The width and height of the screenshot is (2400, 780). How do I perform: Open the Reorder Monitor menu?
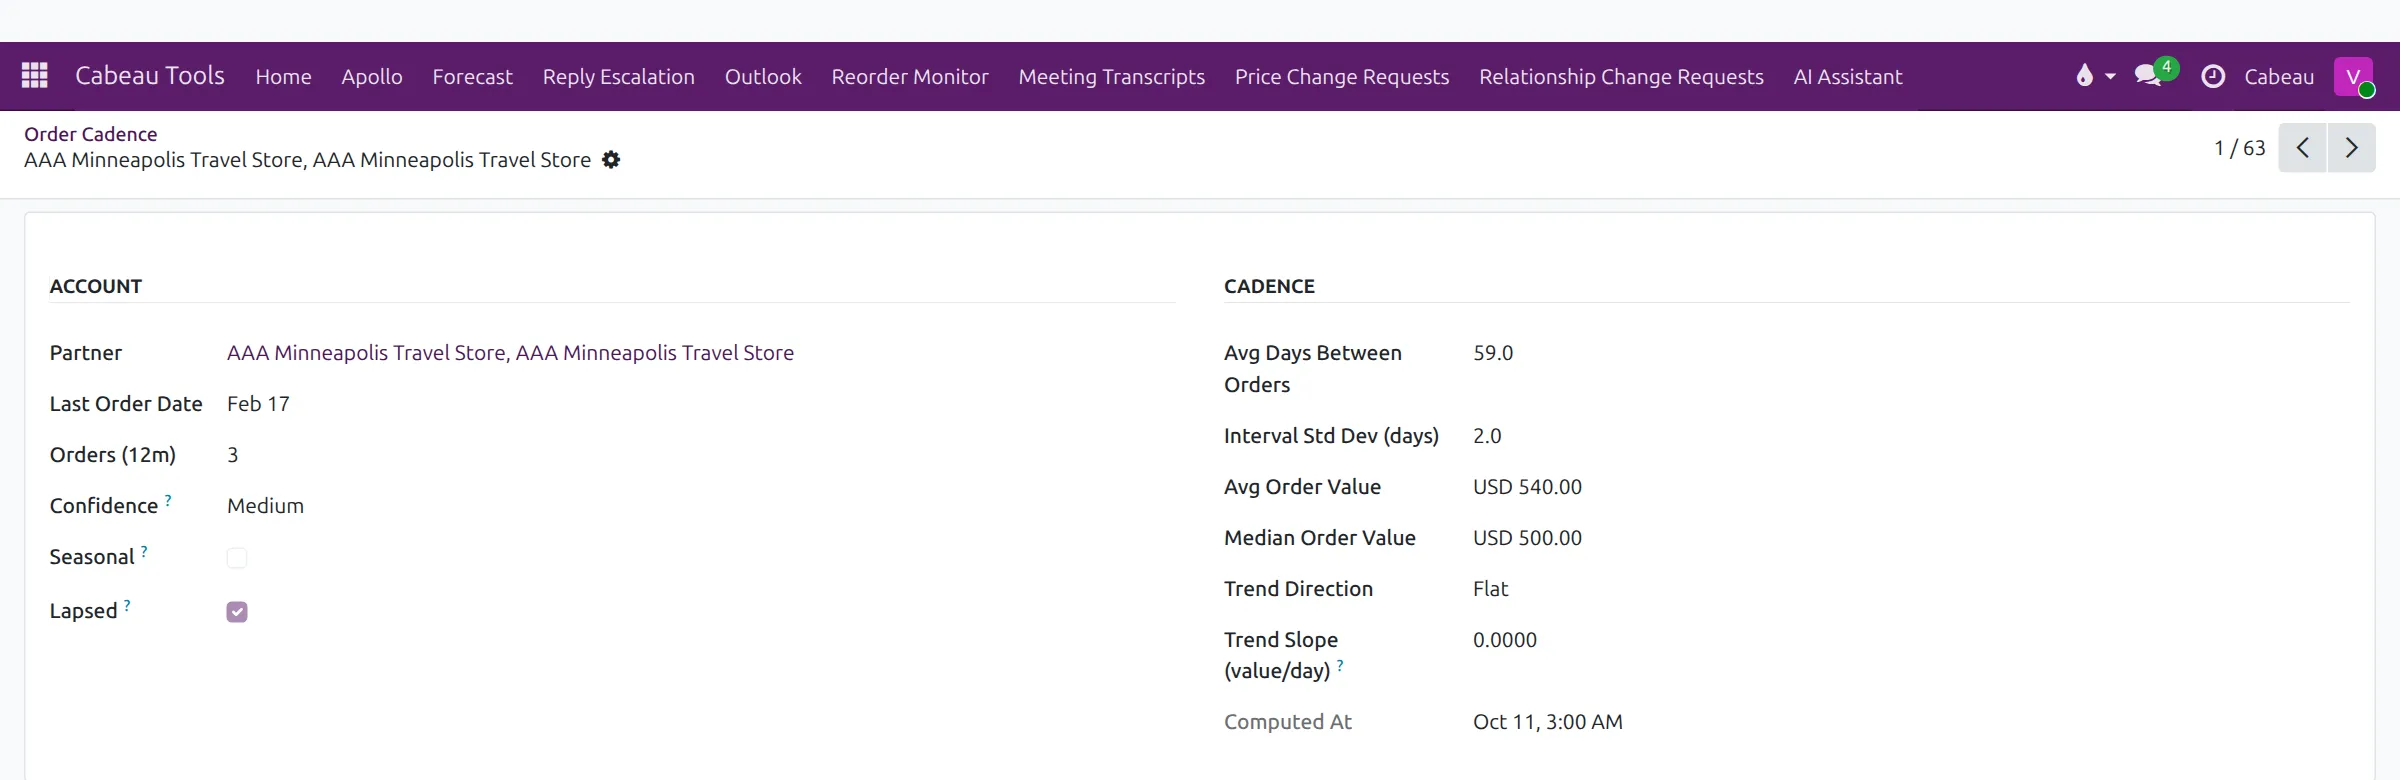coord(910,76)
